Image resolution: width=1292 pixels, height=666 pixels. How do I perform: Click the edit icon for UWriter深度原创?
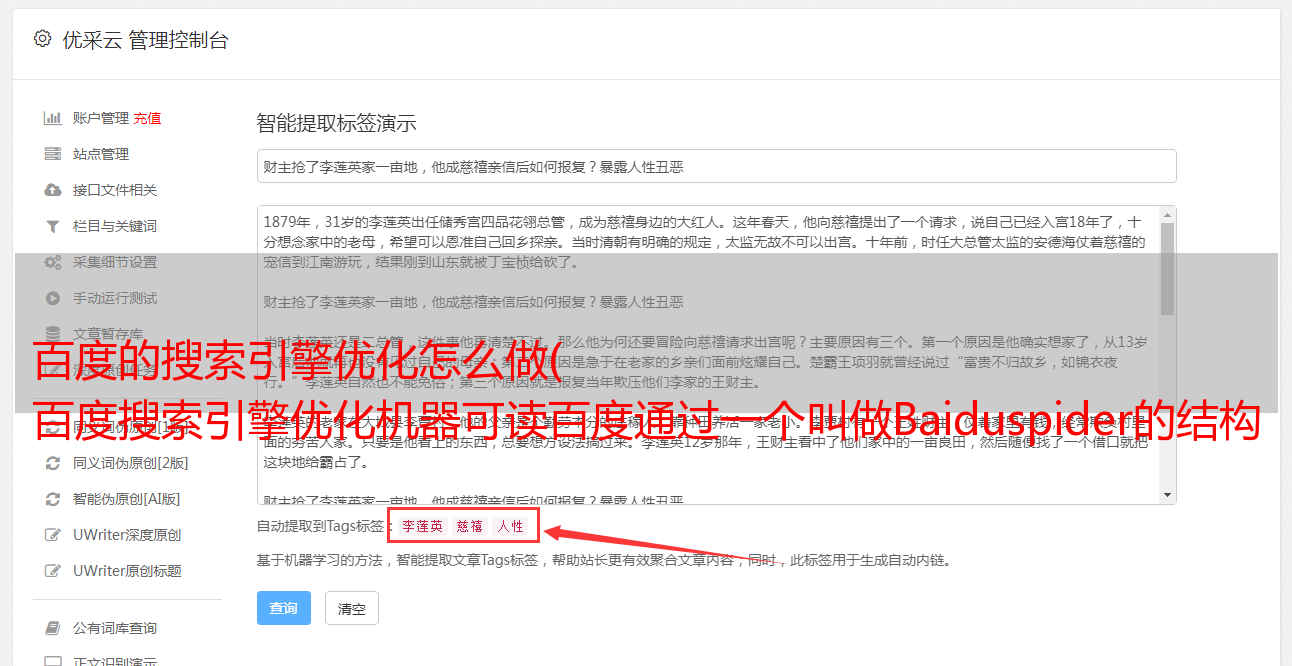pos(53,535)
